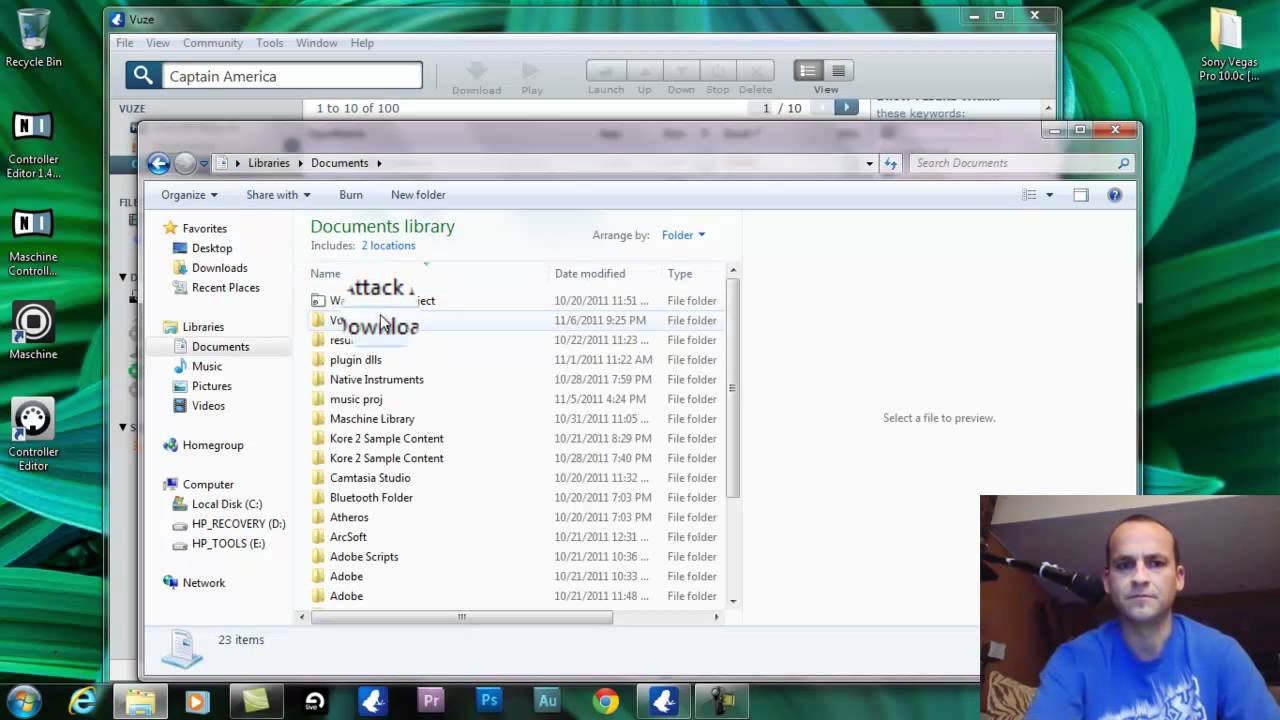Select HP_RECOVERY (D:) drive
Screen dimensions: 1280x720
[x=238, y=524]
